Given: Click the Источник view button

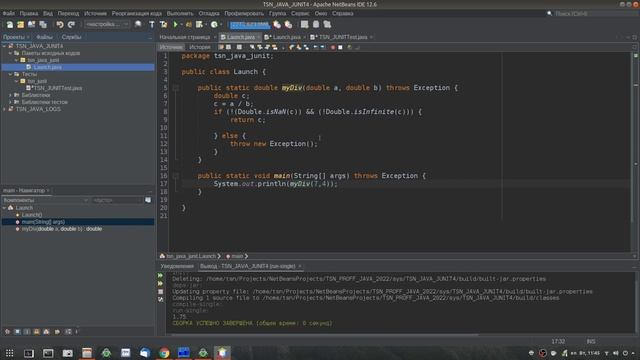Looking at the screenshot, I should 171,47.
